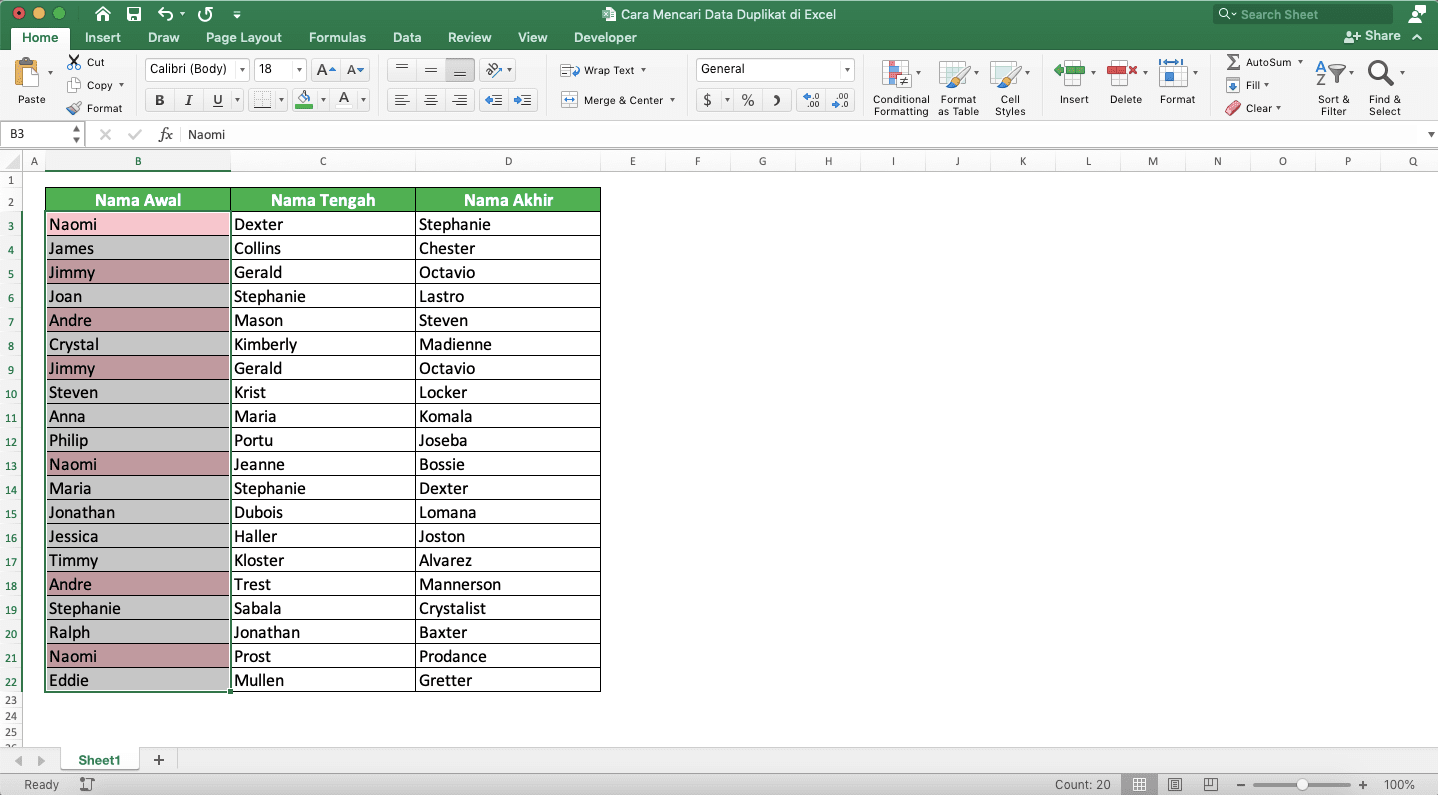This screenshot has width=1438, height=795.
Task: Add a new sheet with the plus button
Action: pyautogui.click(x=158, y=760)
